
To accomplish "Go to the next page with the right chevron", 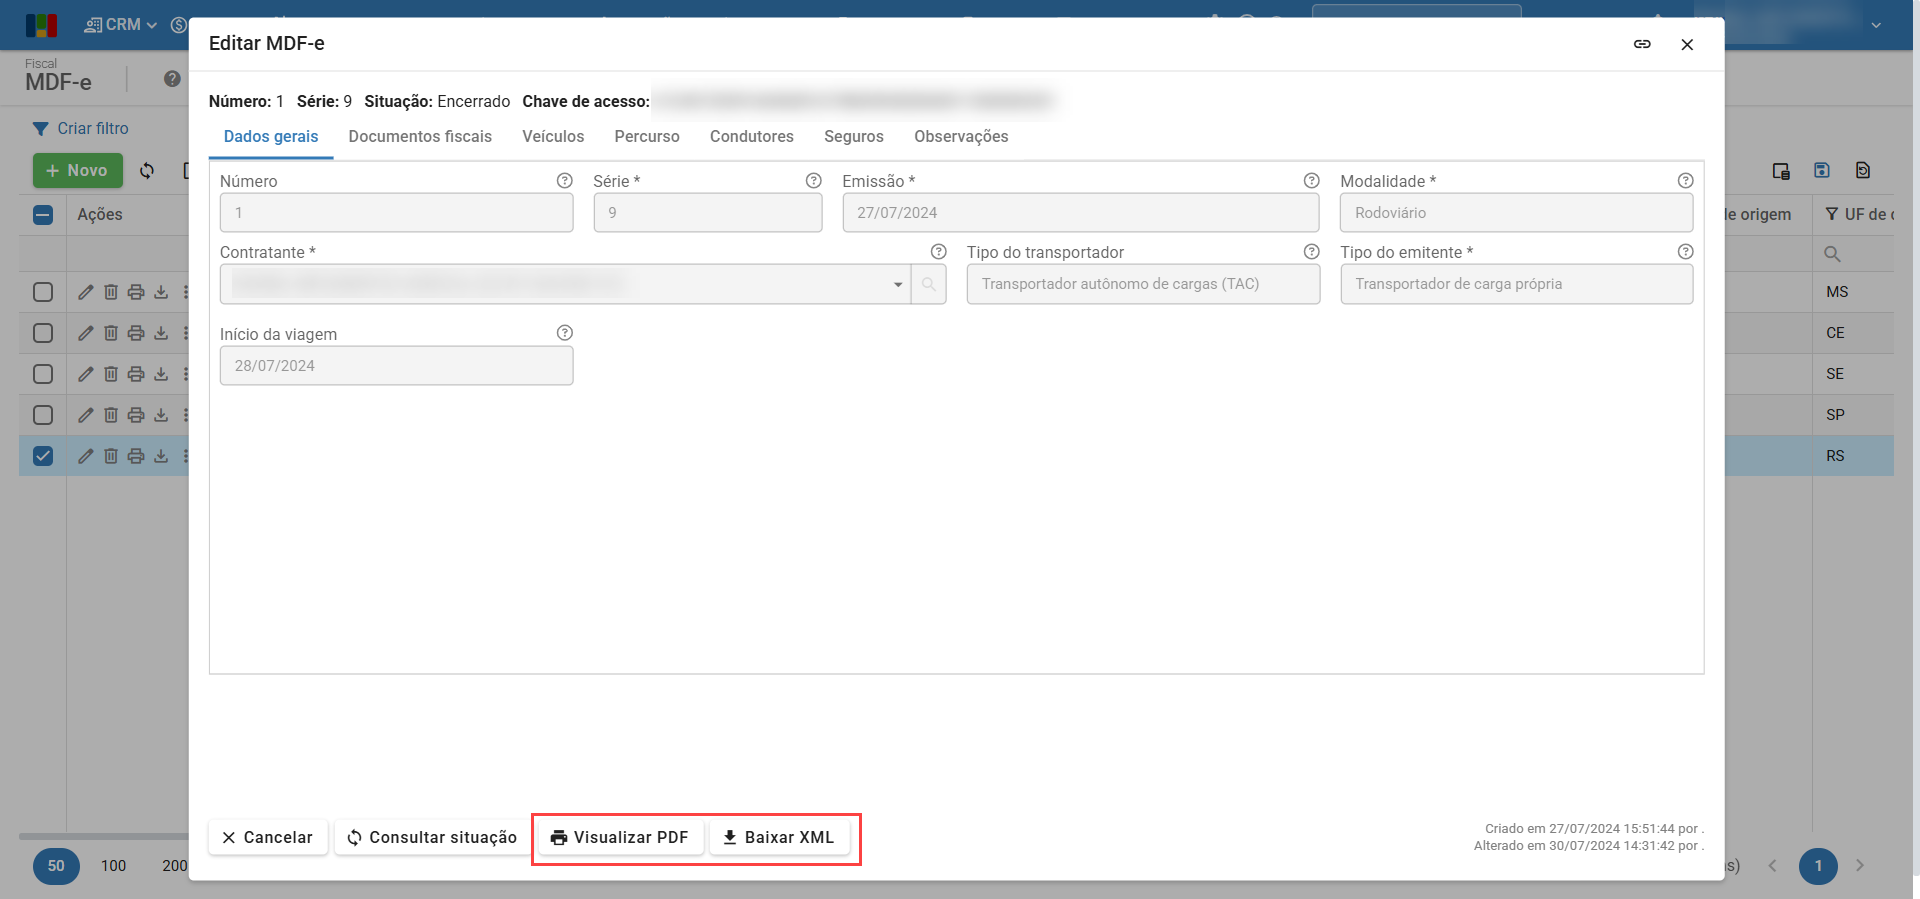I will coord(1860,866).
